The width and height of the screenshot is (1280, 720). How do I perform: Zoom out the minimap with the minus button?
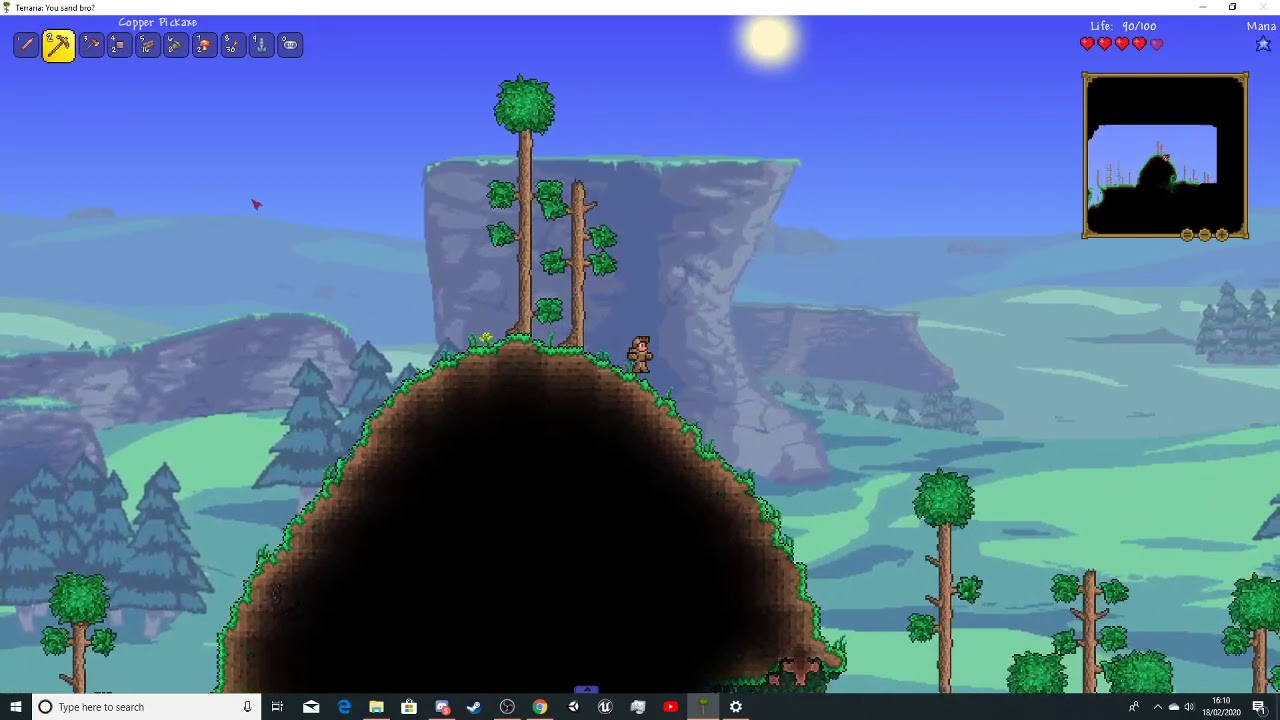(x=1204, y=235)
